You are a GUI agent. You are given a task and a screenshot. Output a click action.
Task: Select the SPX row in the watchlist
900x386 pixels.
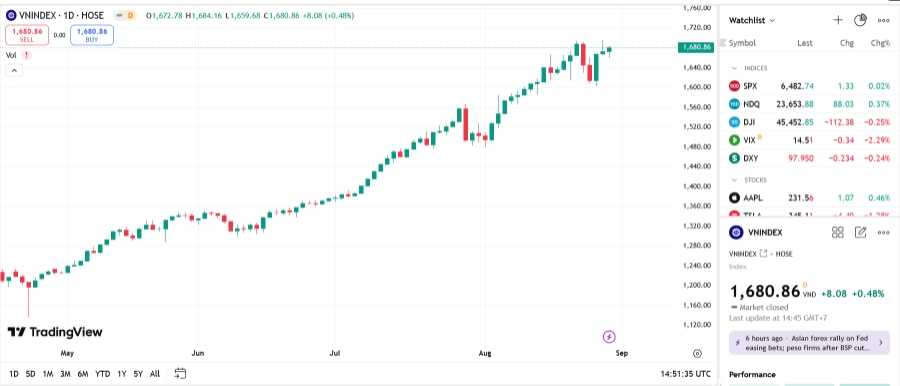pos(809,86)
